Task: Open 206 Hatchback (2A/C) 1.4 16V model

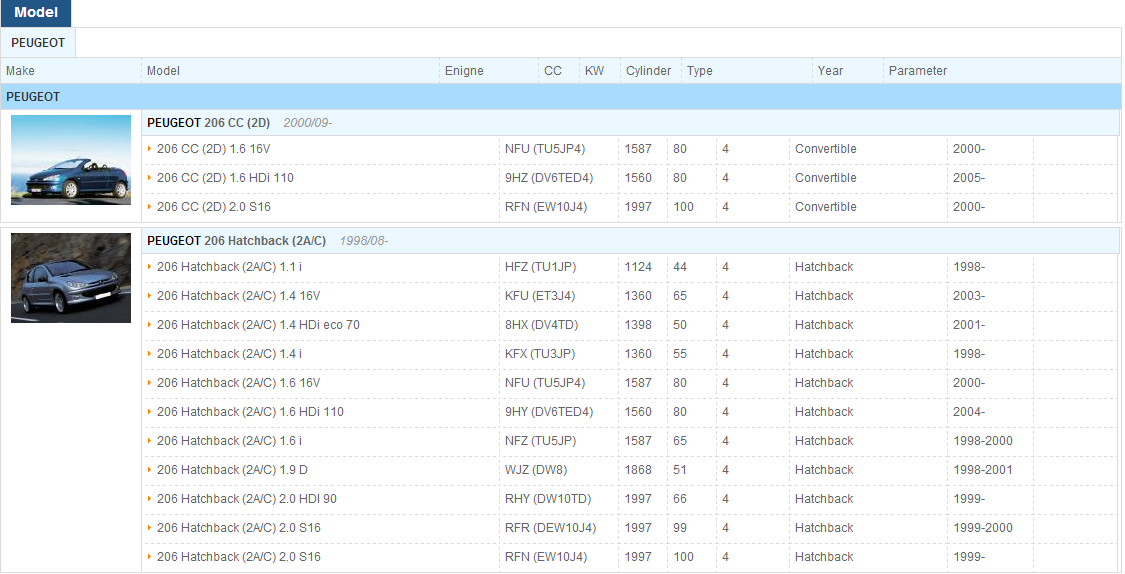Action: pyautogui.click(x=238, y=296)
